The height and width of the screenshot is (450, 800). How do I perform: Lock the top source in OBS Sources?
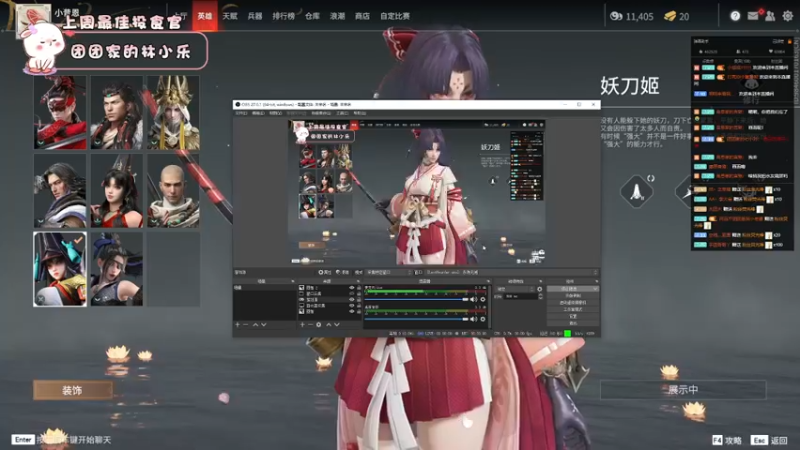point(359,288)
